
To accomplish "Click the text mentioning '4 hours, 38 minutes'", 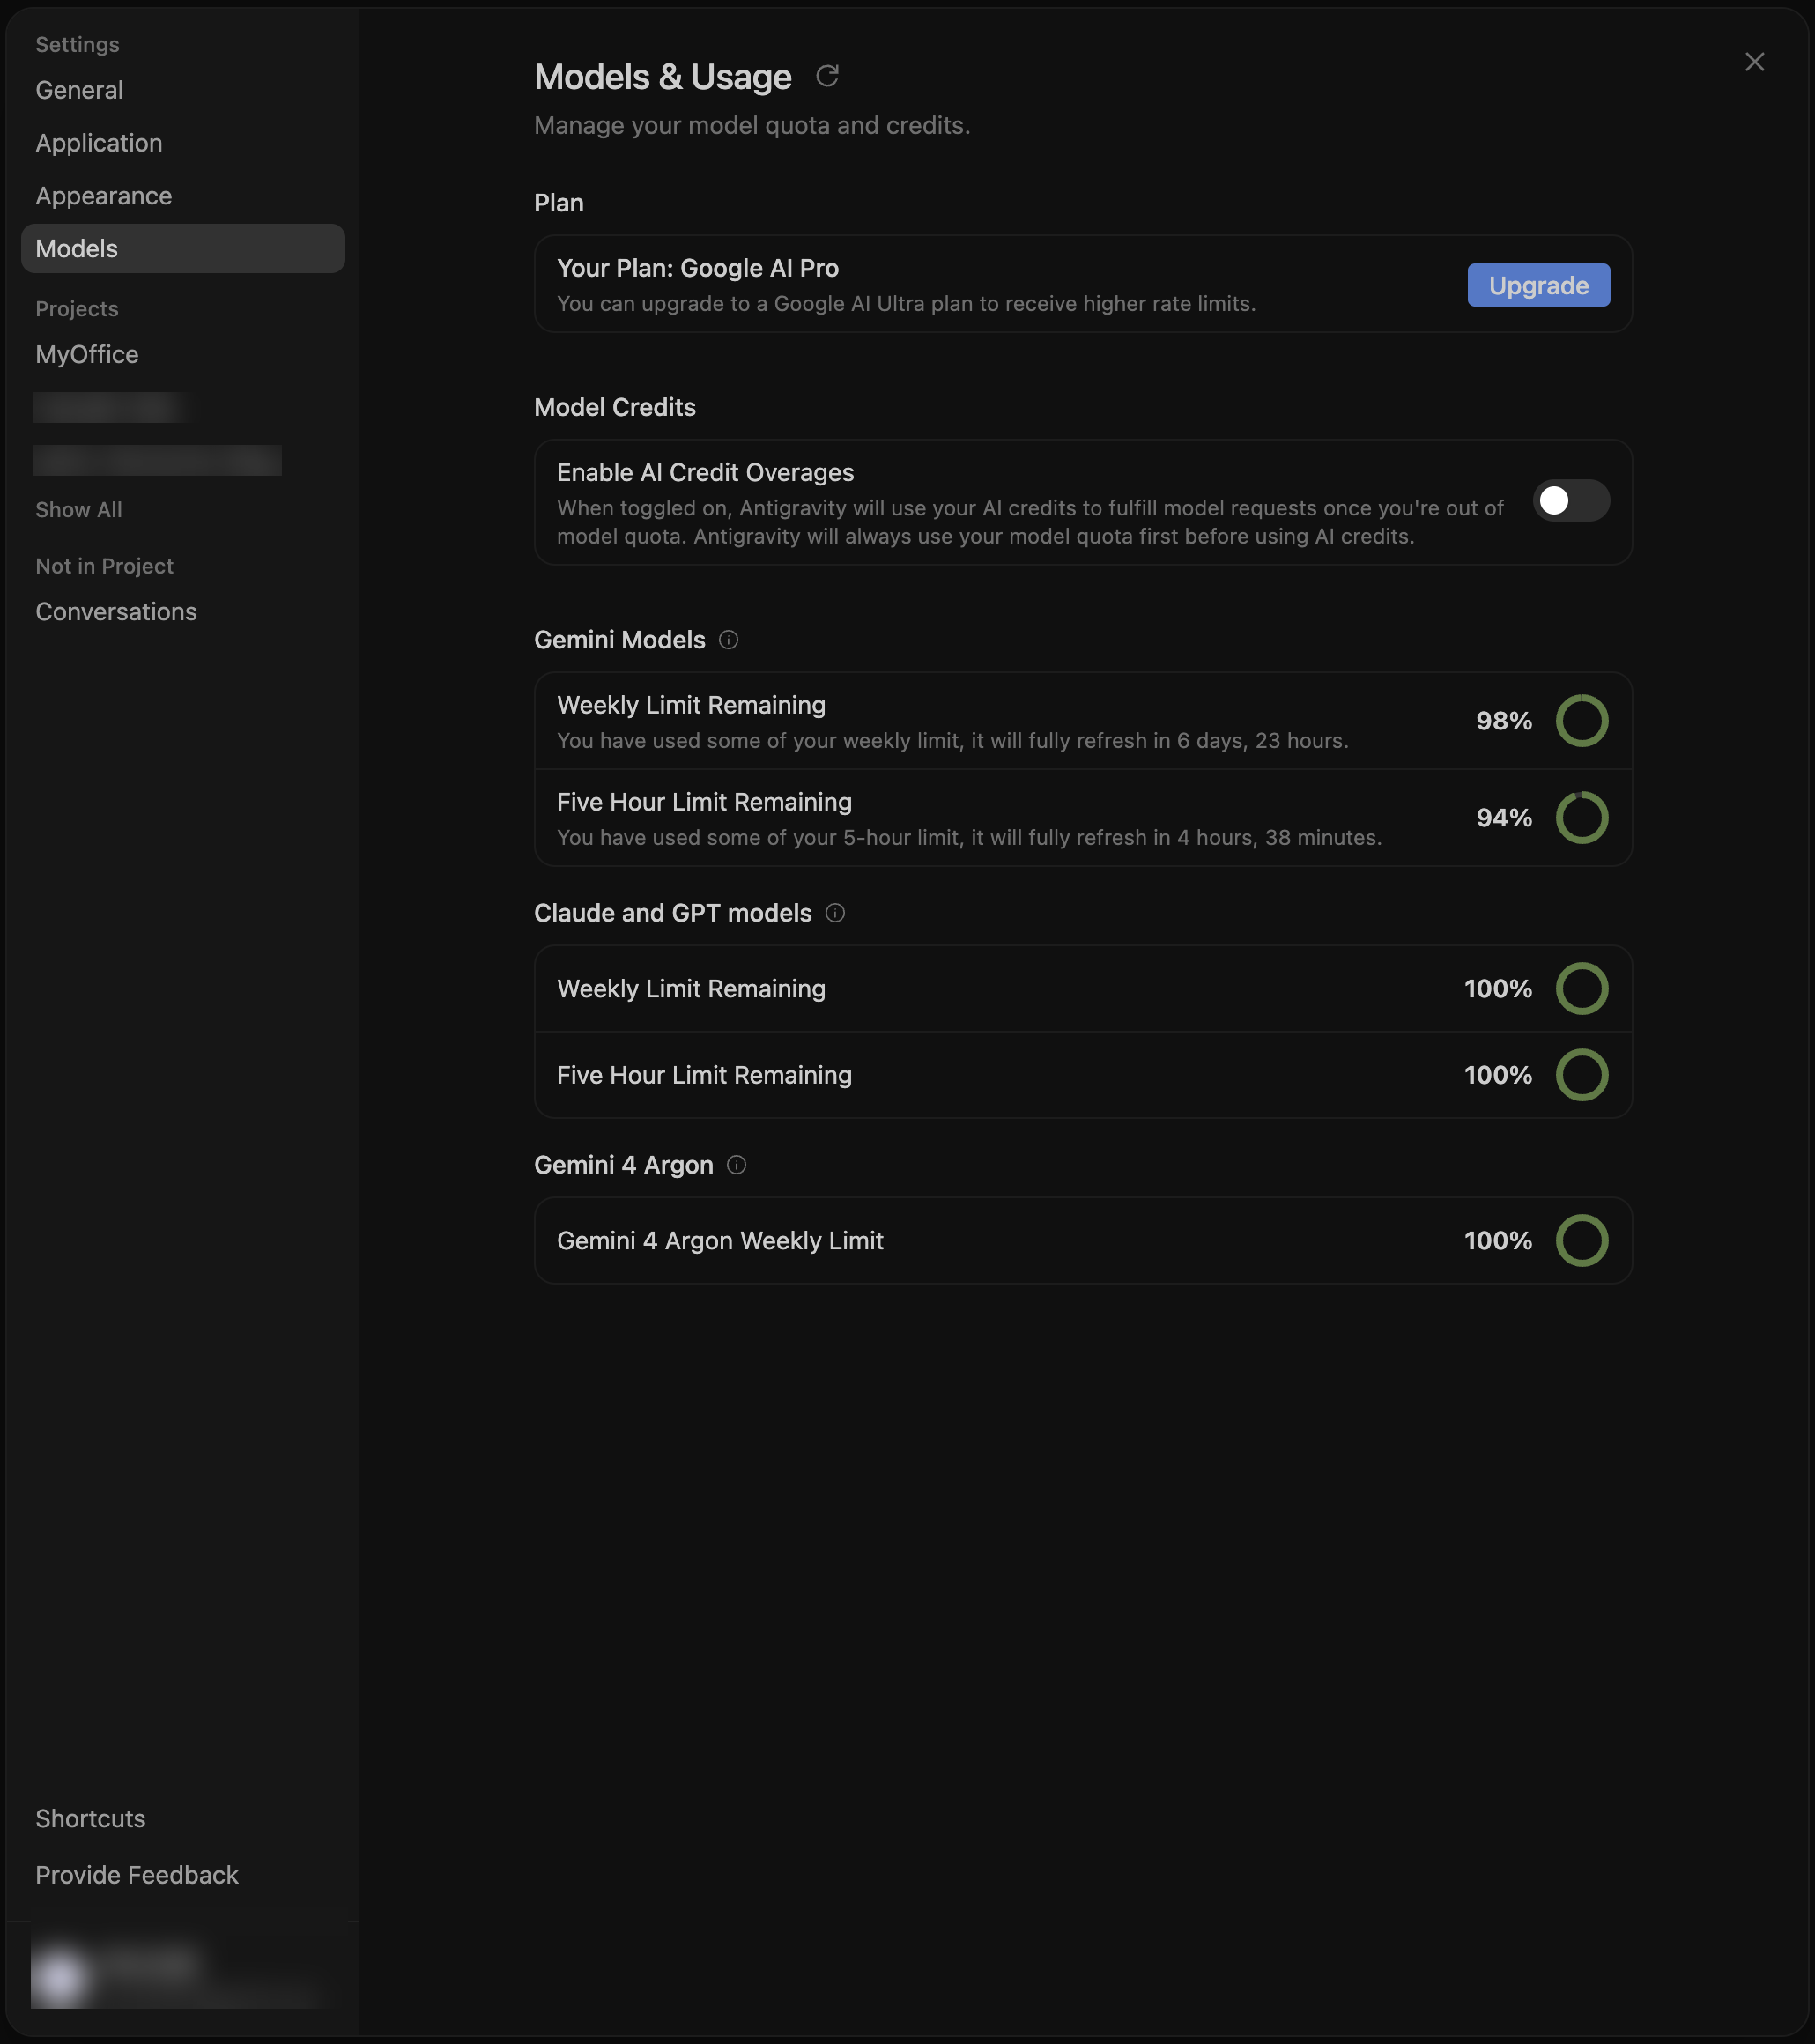I will (x=969, y=838).
